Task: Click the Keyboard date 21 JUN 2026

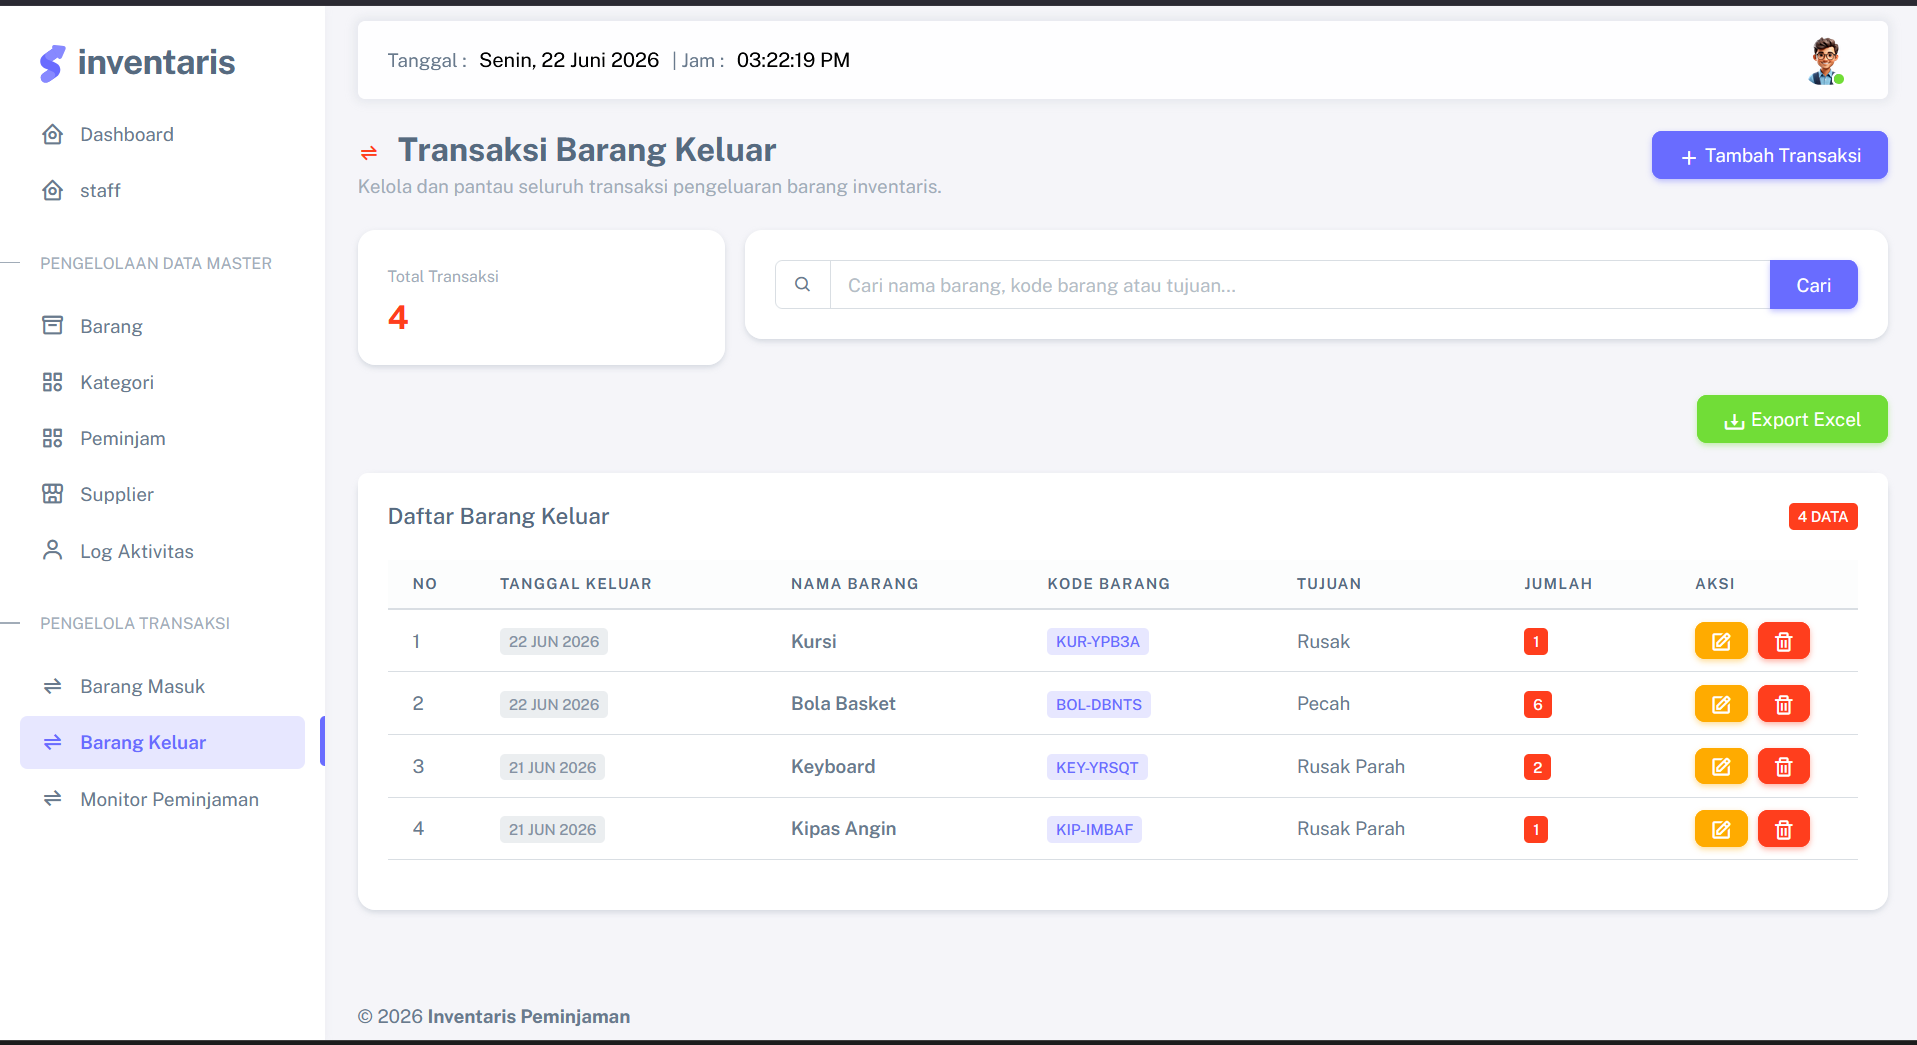Action: coord(552,767)
